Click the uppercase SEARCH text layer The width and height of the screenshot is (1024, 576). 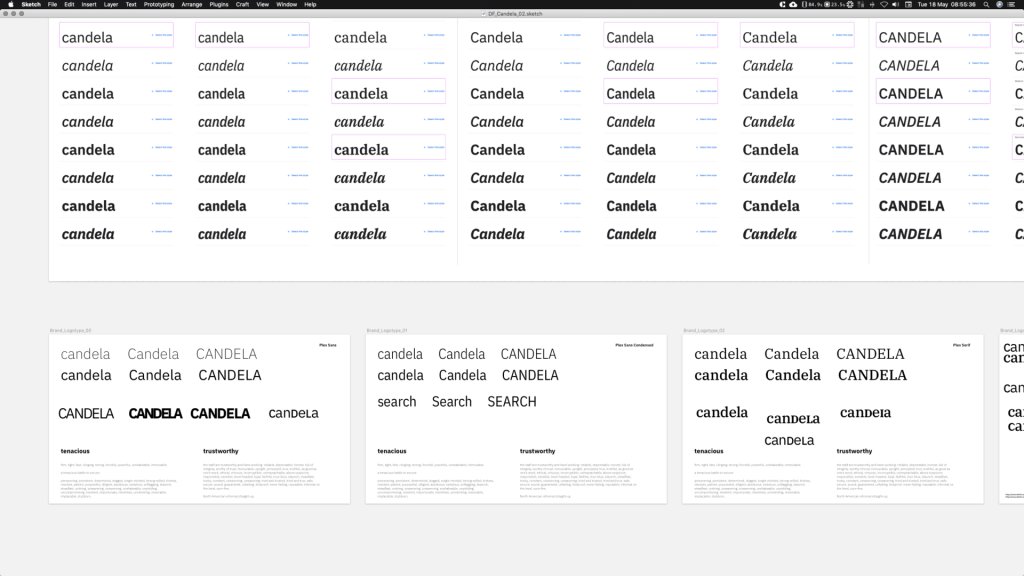tap(512, 402)
